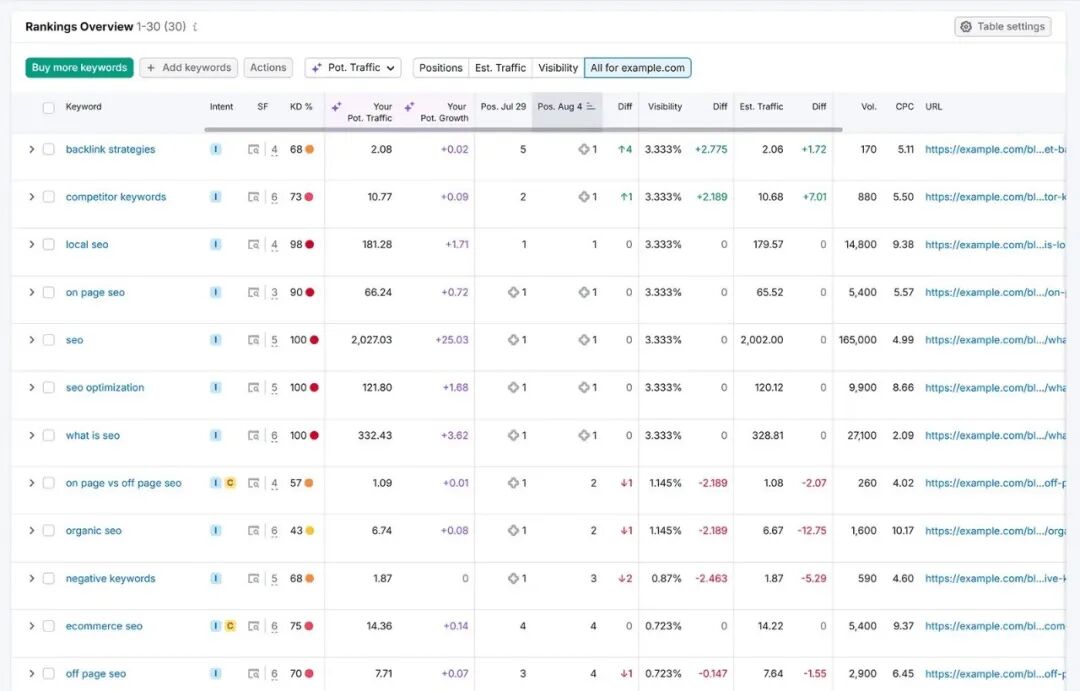Open the Actions button menu
The height and width of the screenshot is (691, 1080).
coord(268,68)
